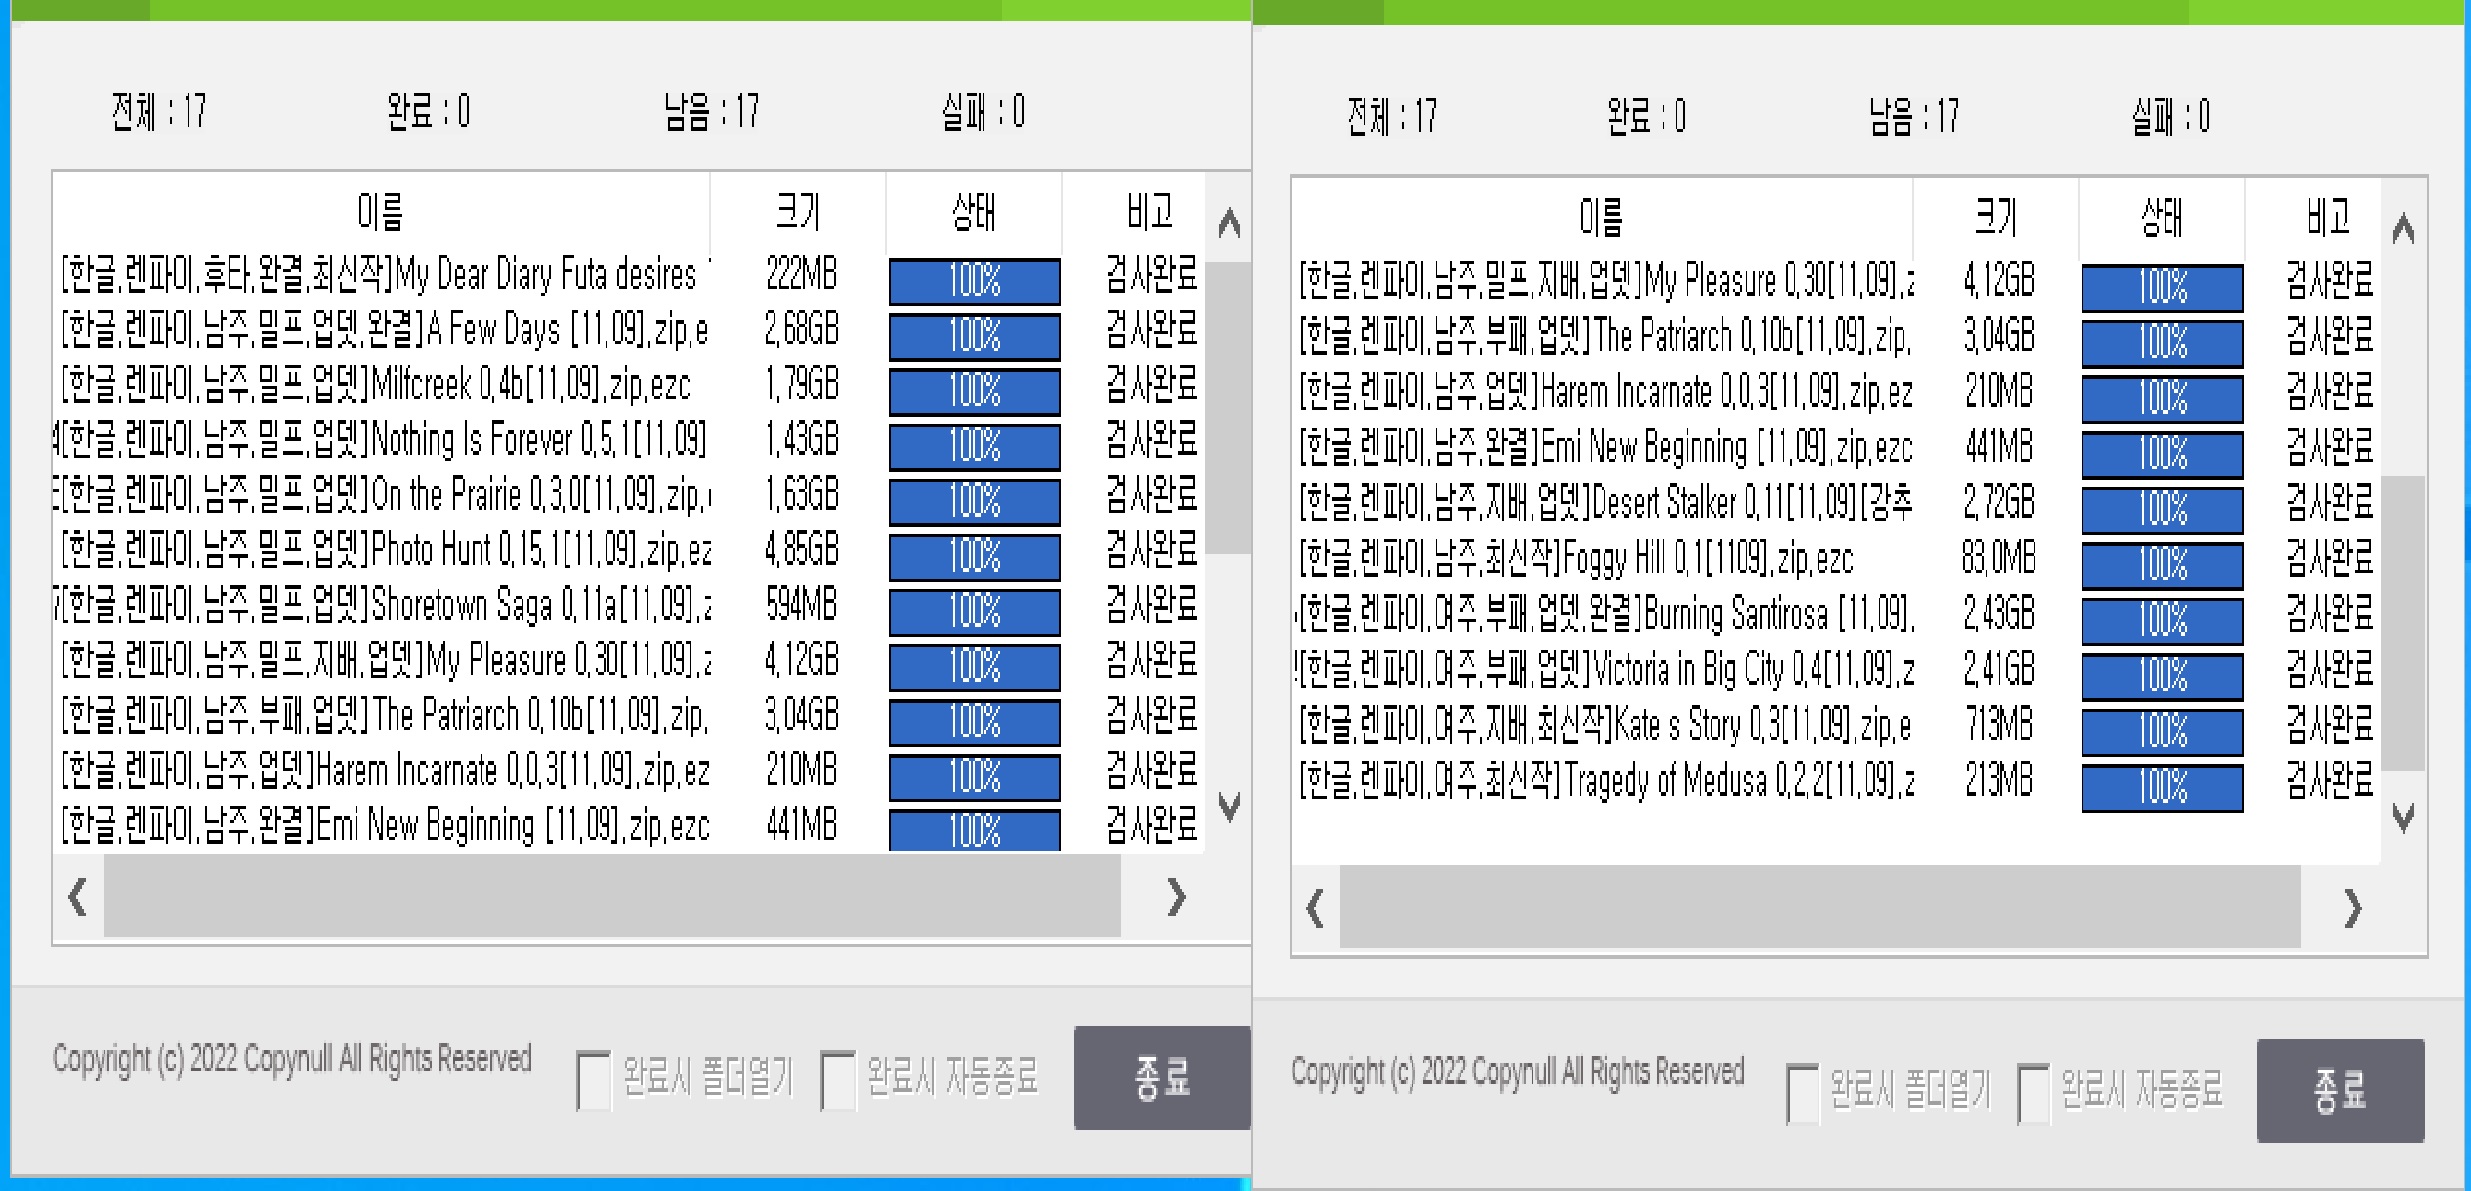
Task: Click the scroll up arrow in right file list
Action: pos(2403,230)
